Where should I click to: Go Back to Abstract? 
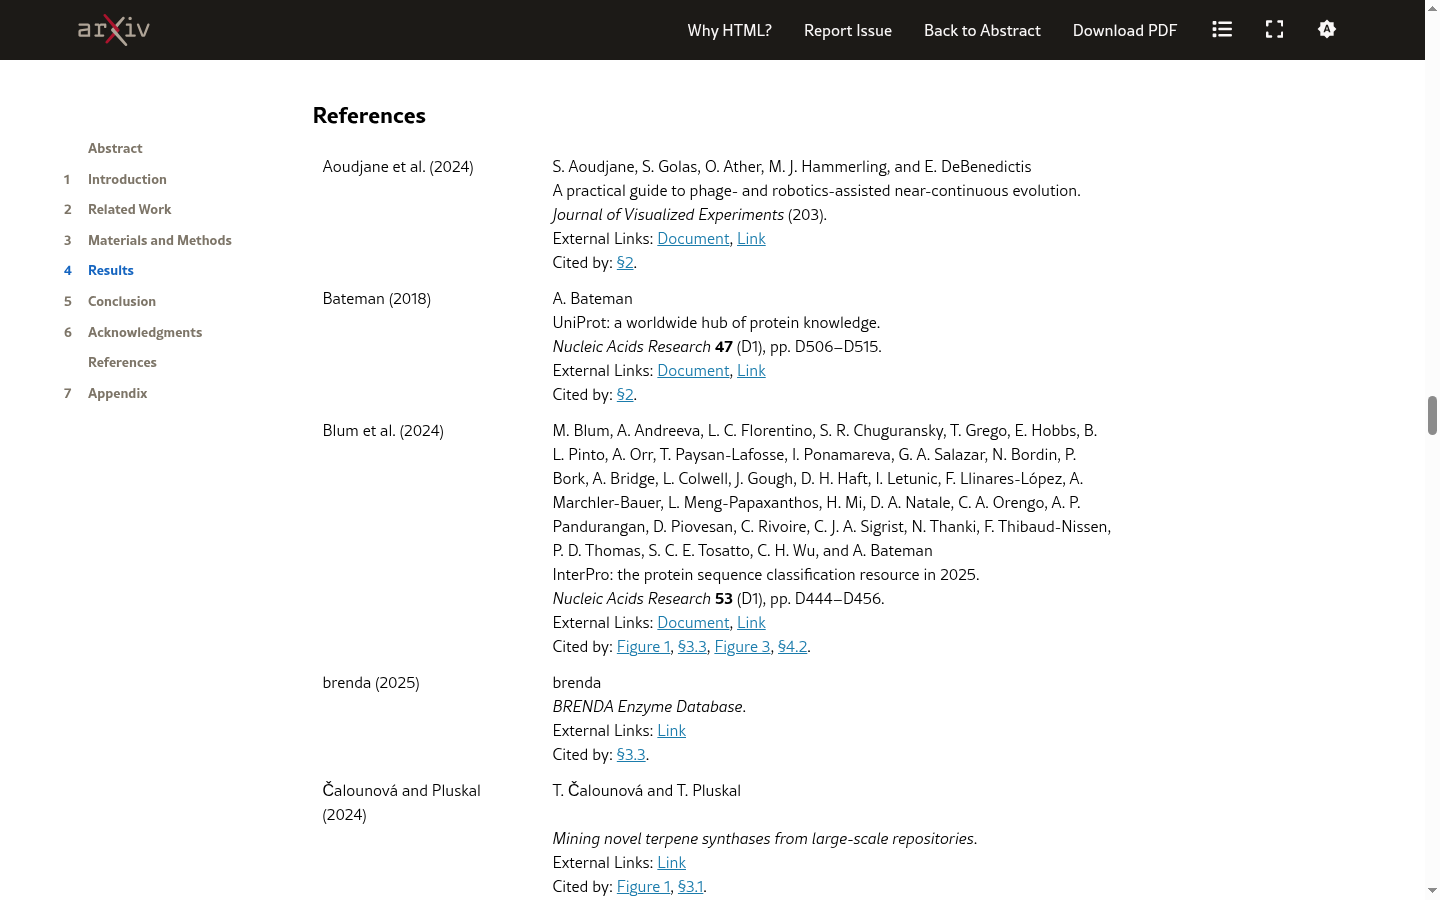pos(982,30)
